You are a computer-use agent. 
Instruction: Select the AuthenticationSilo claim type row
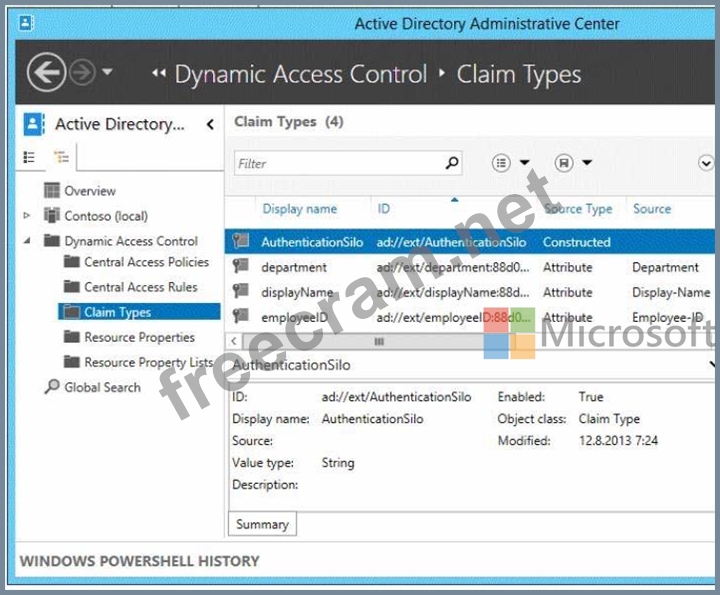(x=469, y=241)
